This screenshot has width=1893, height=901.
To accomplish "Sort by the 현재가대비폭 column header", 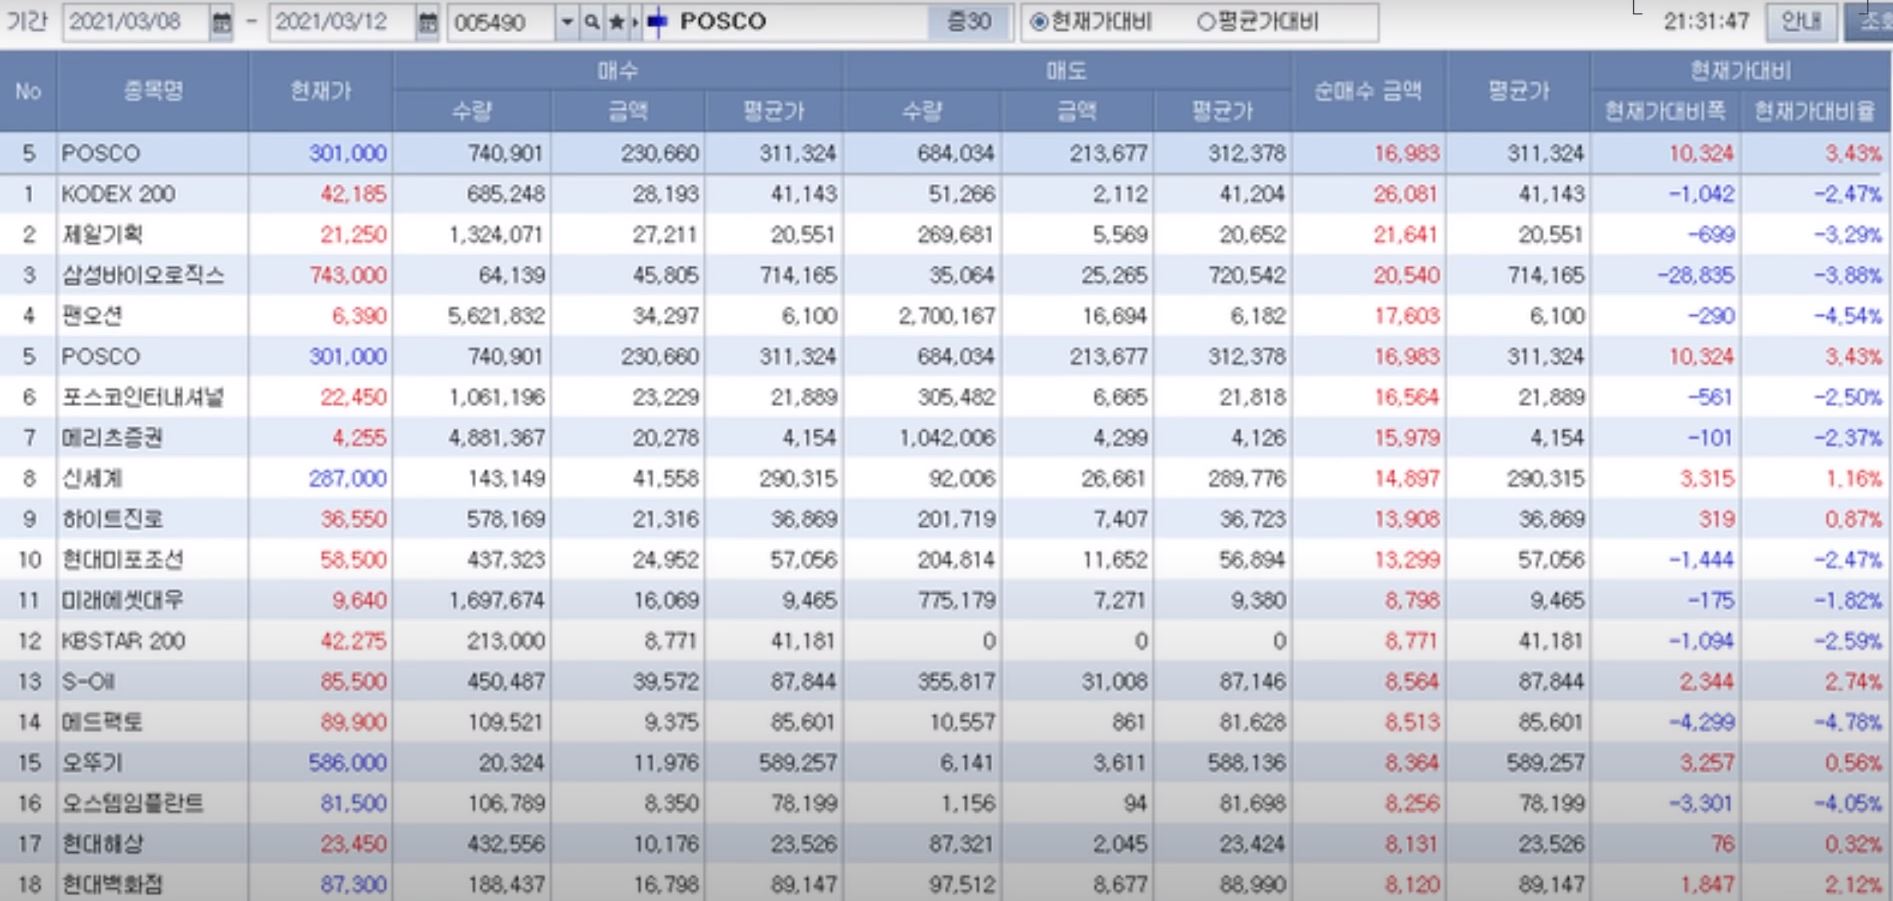I will pos(1665,111).
